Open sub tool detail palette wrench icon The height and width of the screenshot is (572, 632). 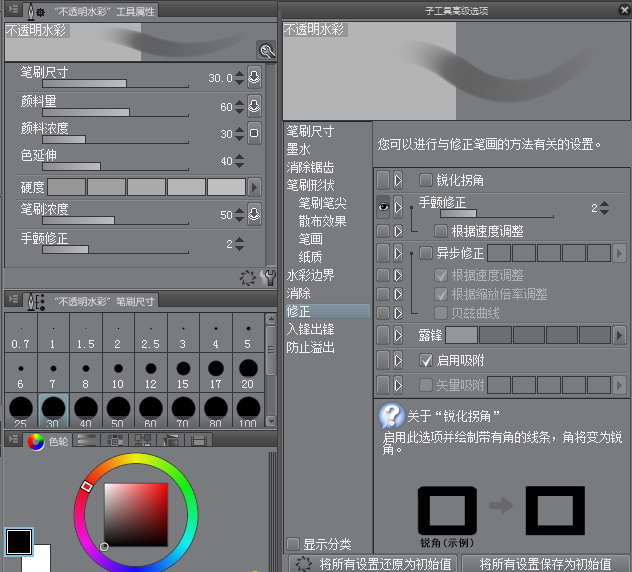tap(268, 278)
